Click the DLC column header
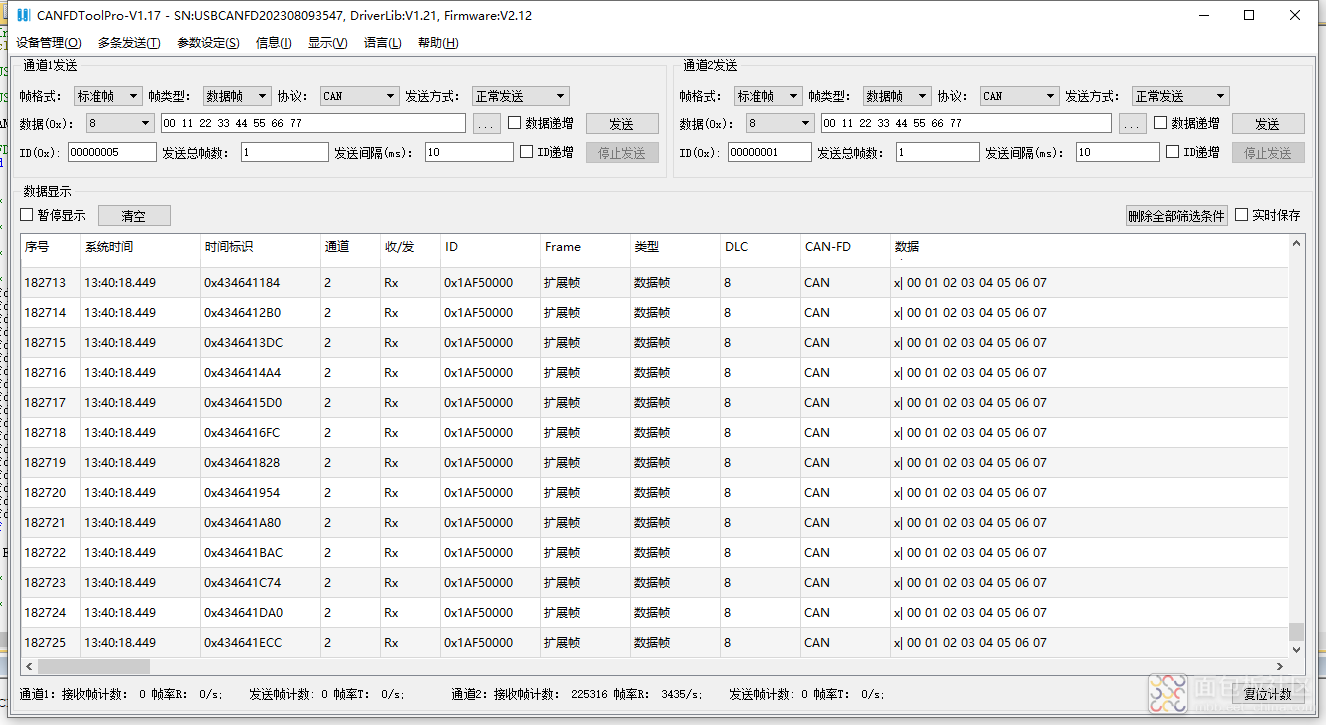The height and width of the screenshot is (725, 1326). click(x=760, y=247)
